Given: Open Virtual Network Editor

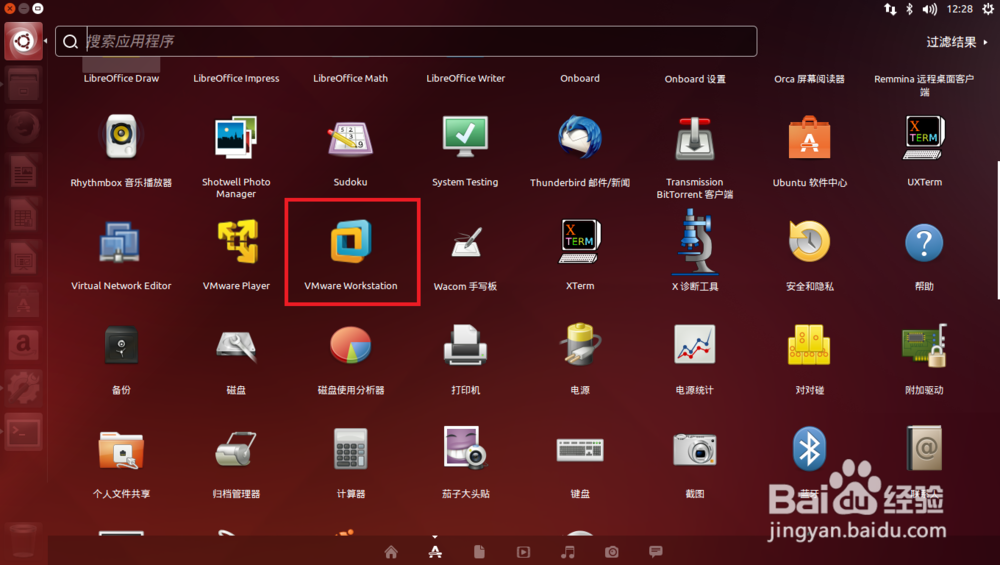Looking at the screenshot, I should coord(121,242).
